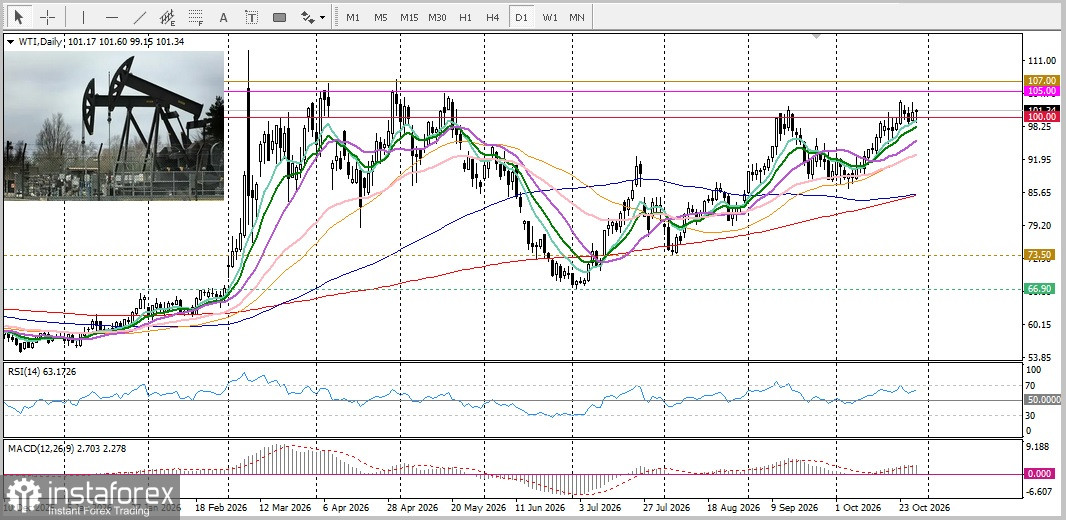
Task: Click the 85.65 price axis value
Action: pos(1042,193)
